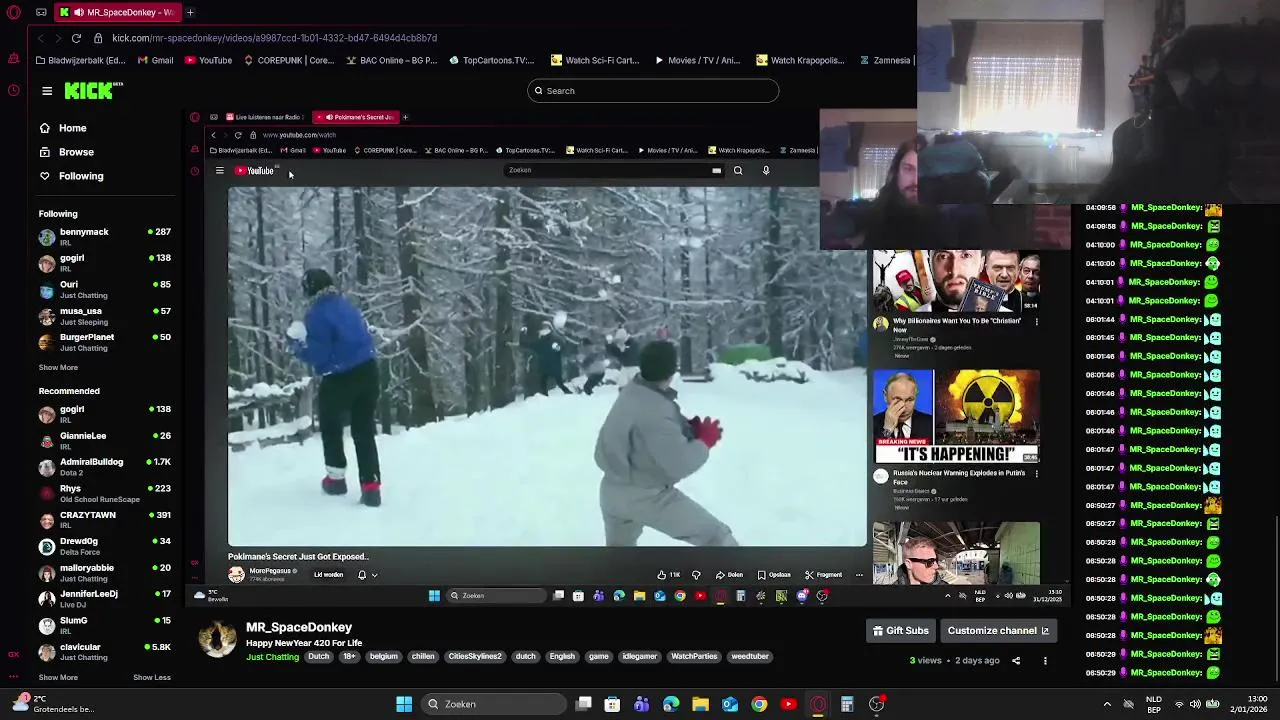The height and width of the screenshot is (720, 1280).
Task: Toggle the Kick sidebar hamburger menu
Action: pyautogui.click(x=47, y=91)
